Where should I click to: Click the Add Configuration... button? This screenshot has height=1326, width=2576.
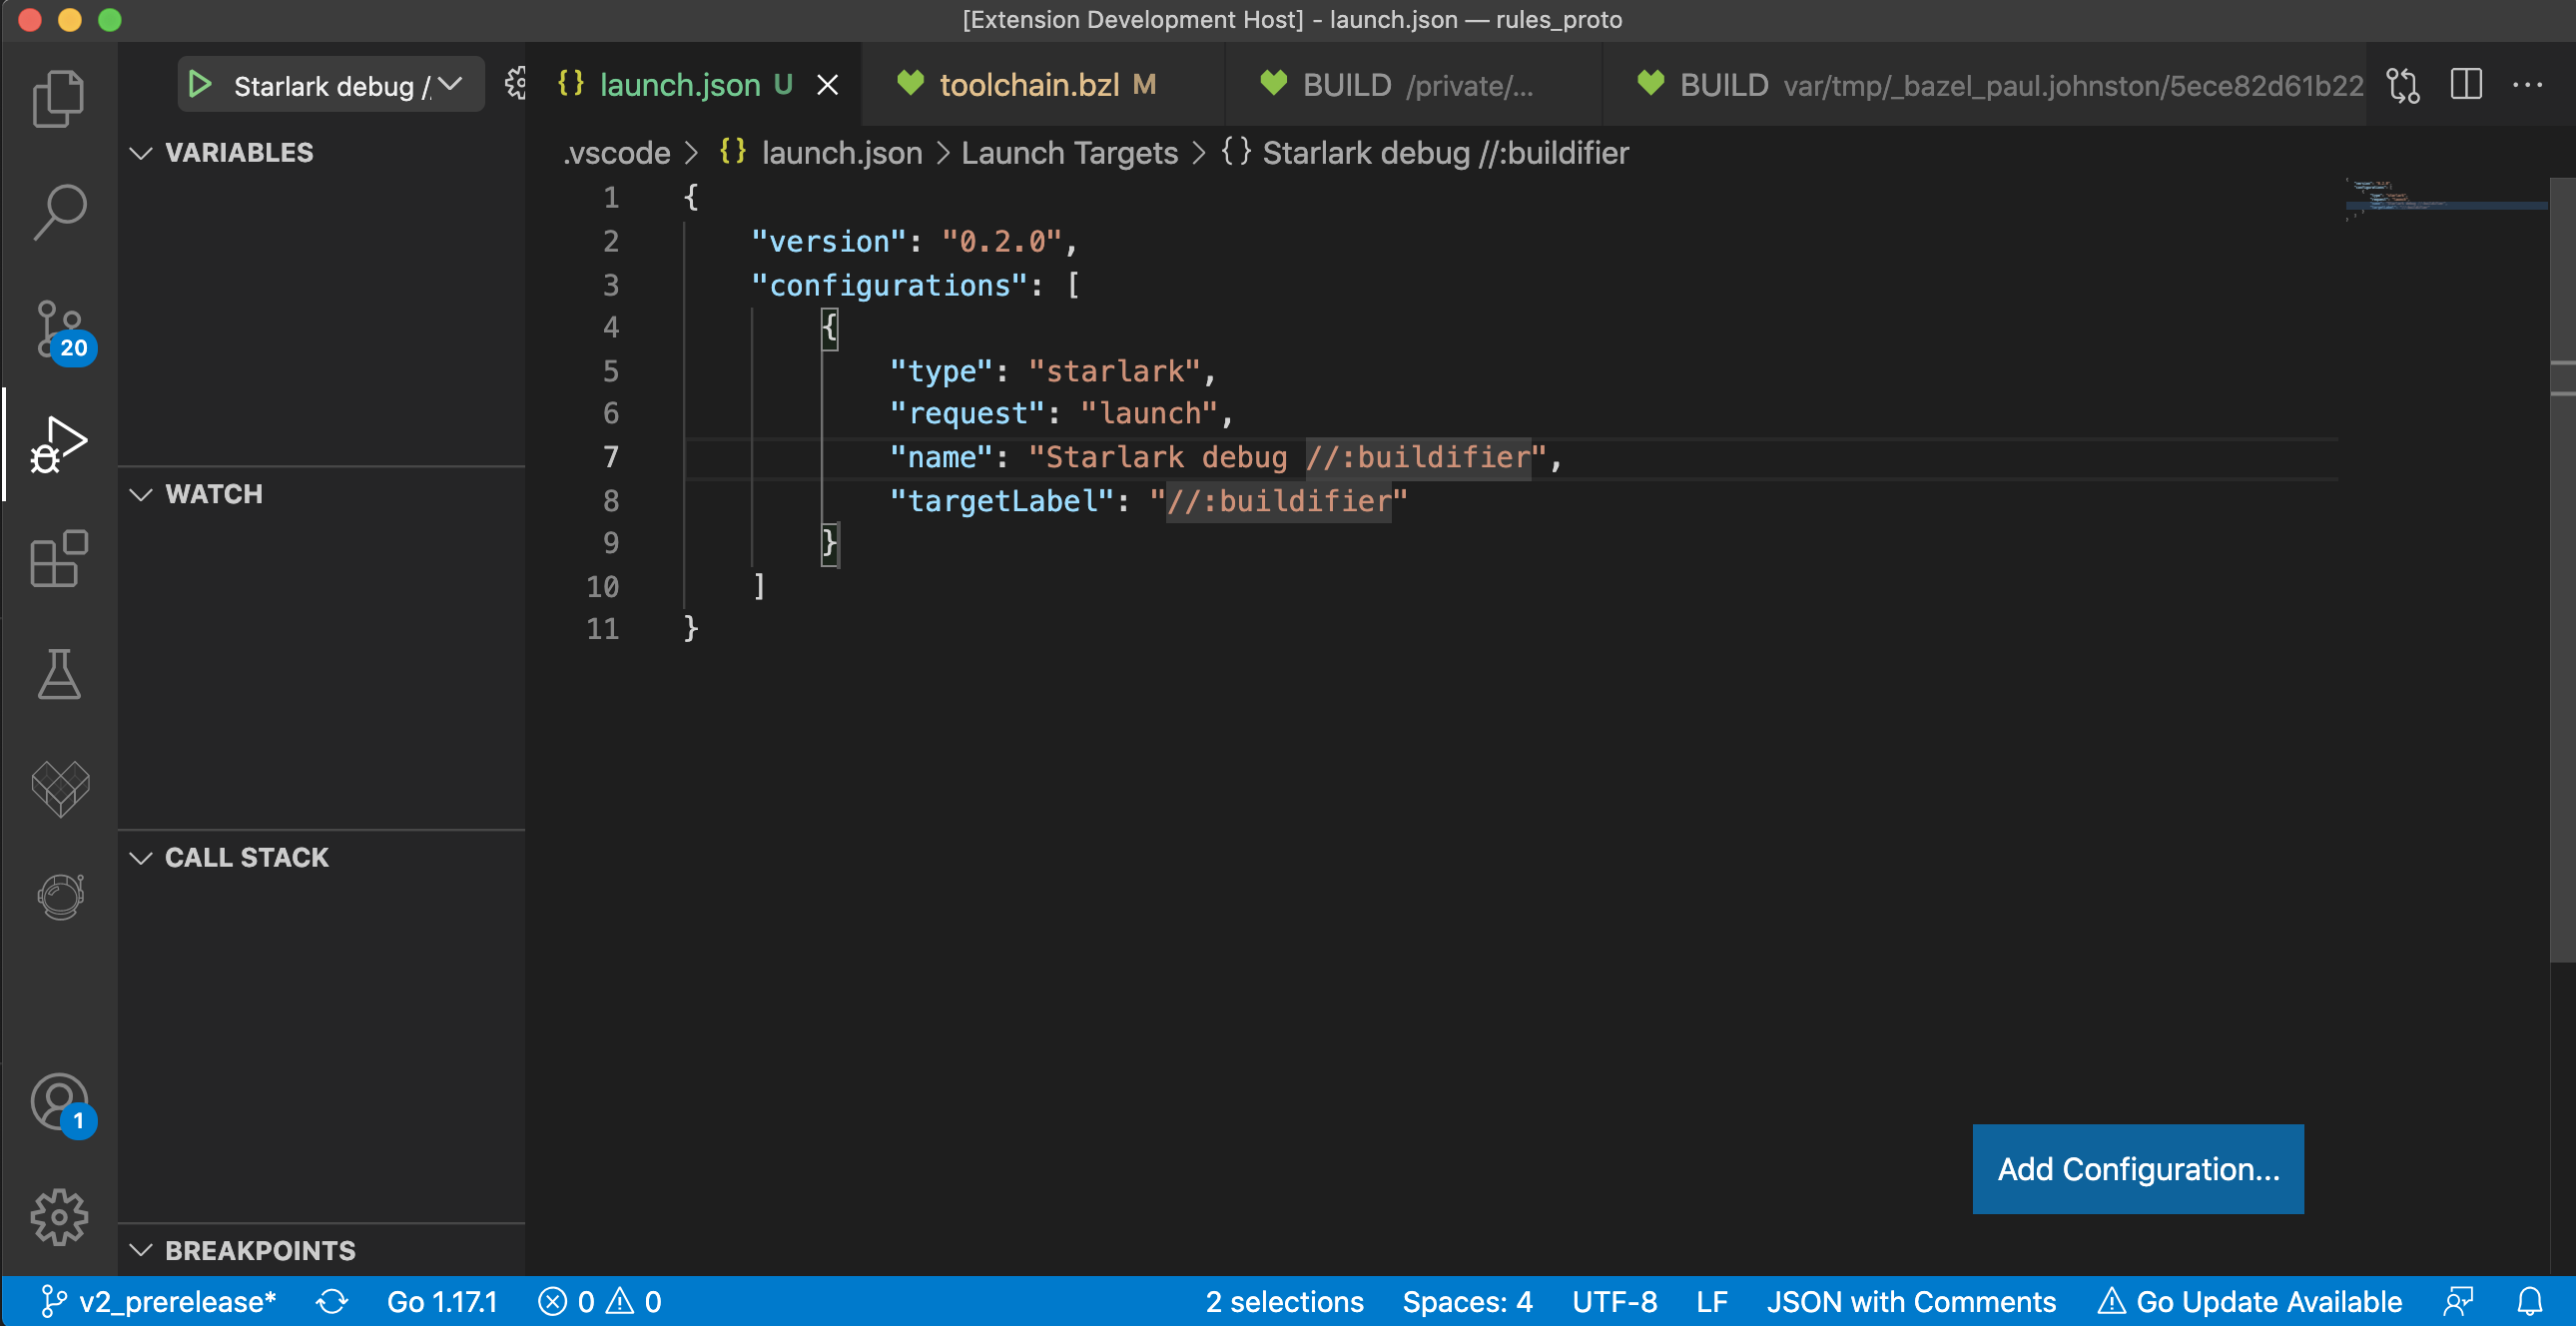tap(2137, 1169)
